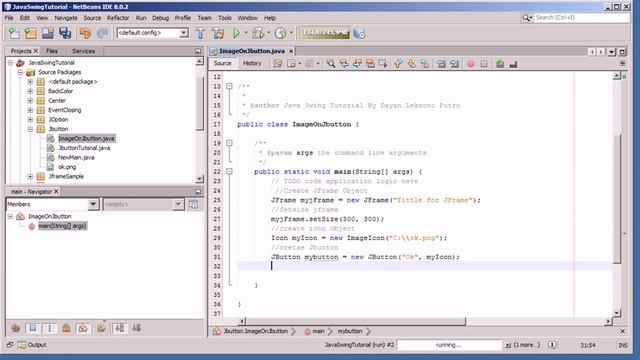Collapse the main method code fold
640x360 pixels.
(229, 171)
